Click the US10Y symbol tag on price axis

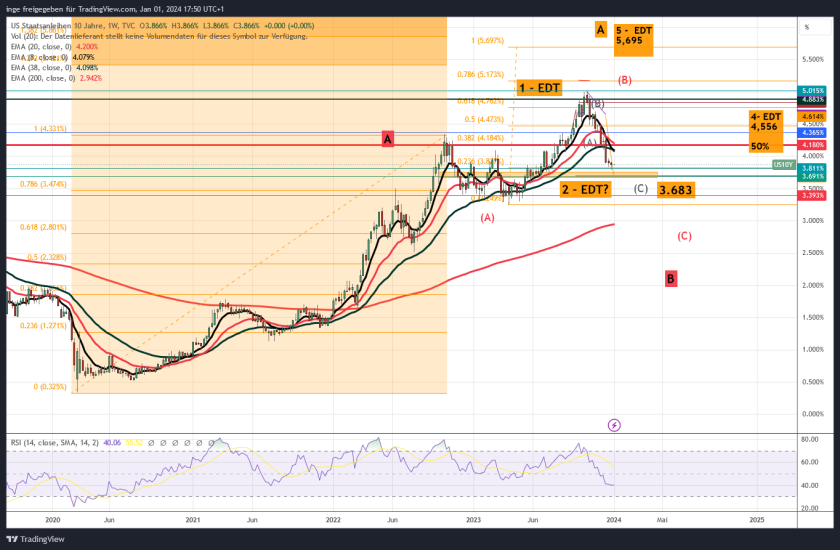[783, 163]
